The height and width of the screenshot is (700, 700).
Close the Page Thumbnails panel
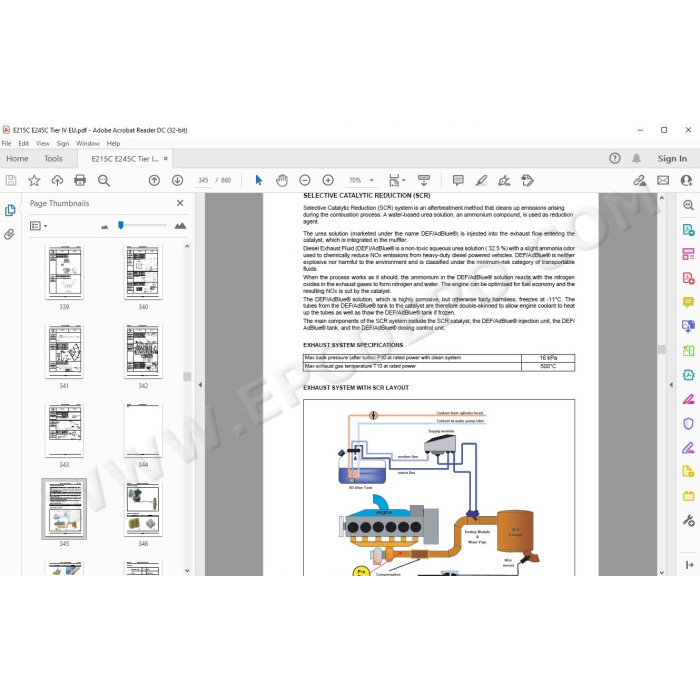[180, 203]
